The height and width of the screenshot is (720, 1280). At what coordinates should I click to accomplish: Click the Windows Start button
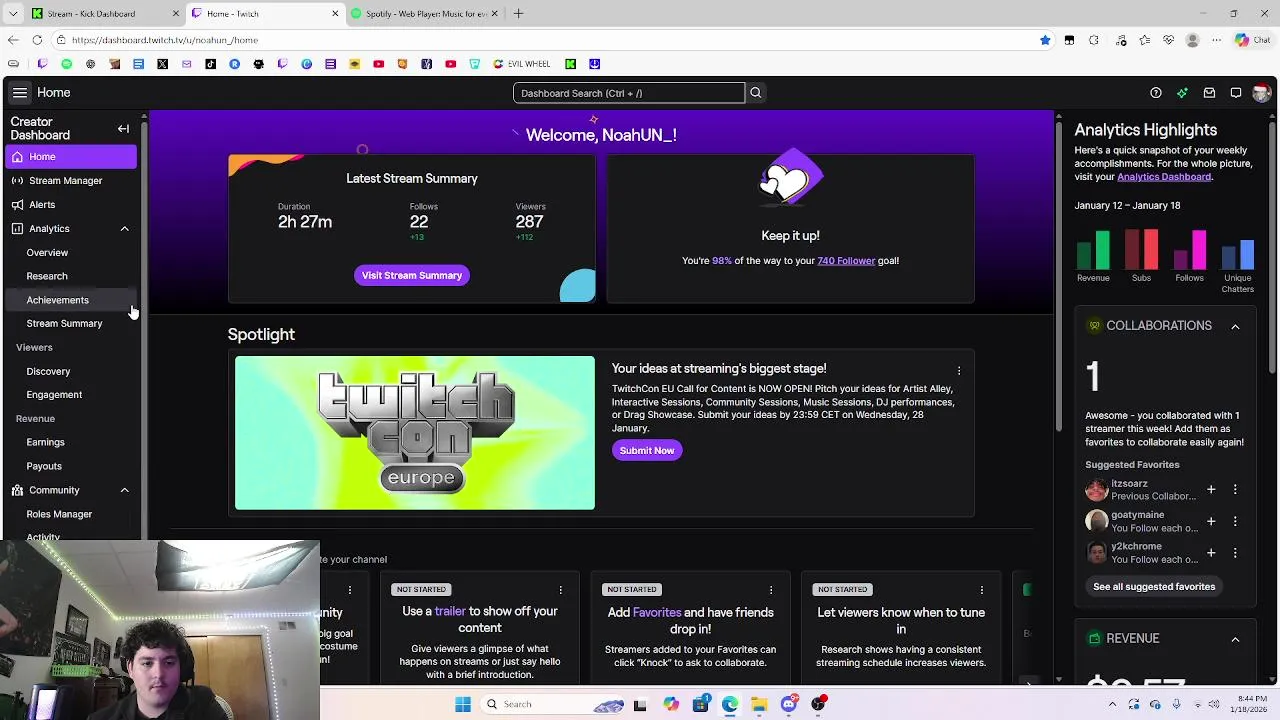463,704
